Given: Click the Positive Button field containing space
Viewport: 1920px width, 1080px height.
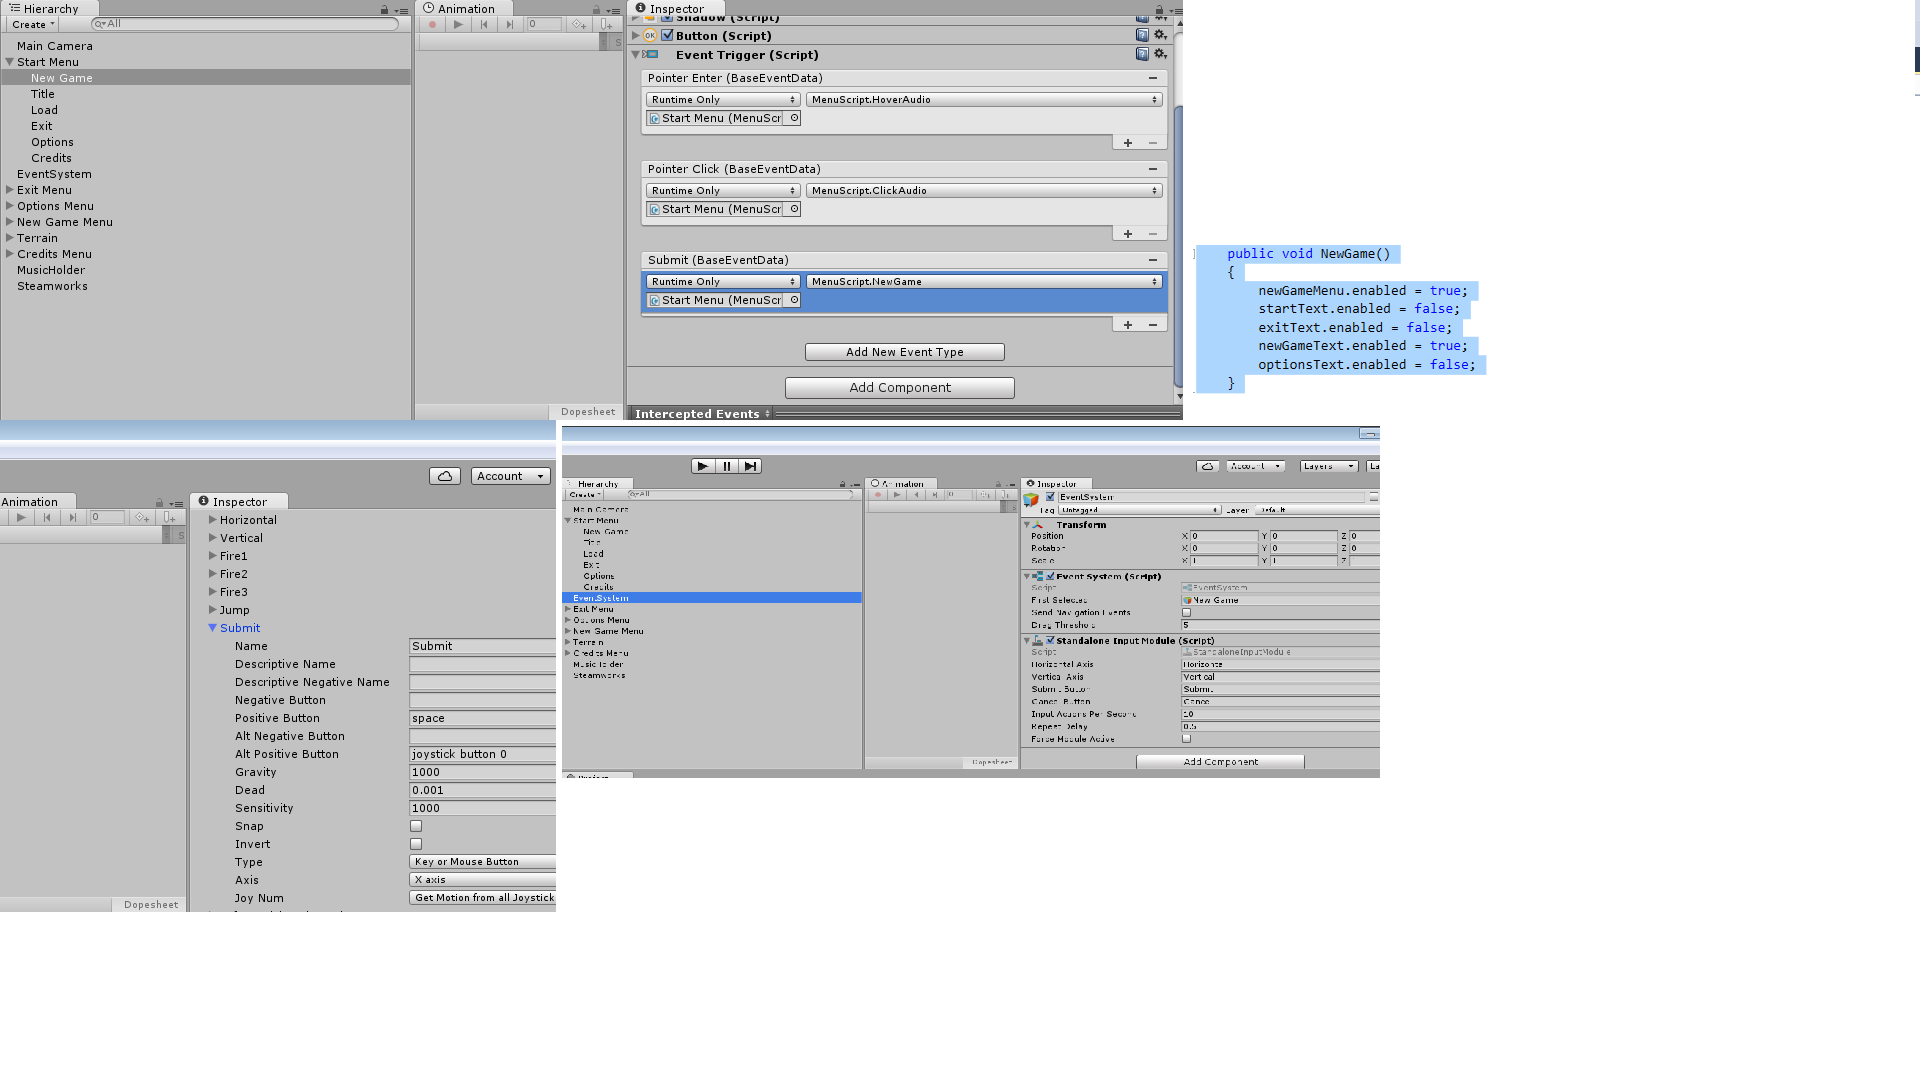Looking at the screenshot, I should point(483,718).
